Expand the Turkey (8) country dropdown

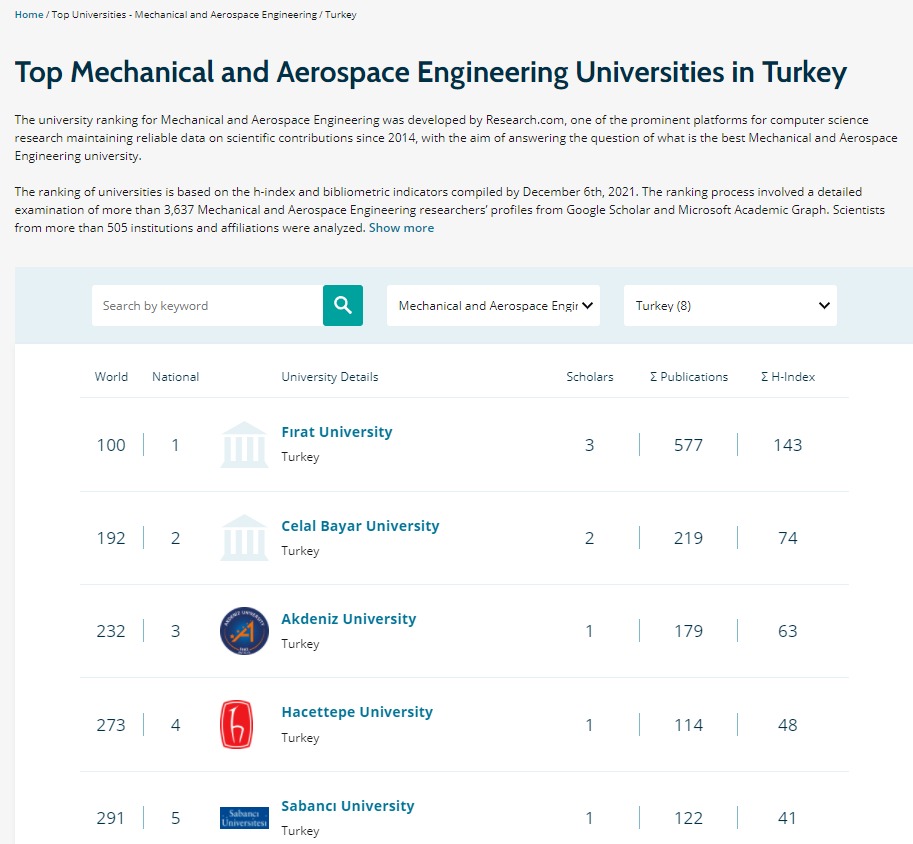coord(730,306)
